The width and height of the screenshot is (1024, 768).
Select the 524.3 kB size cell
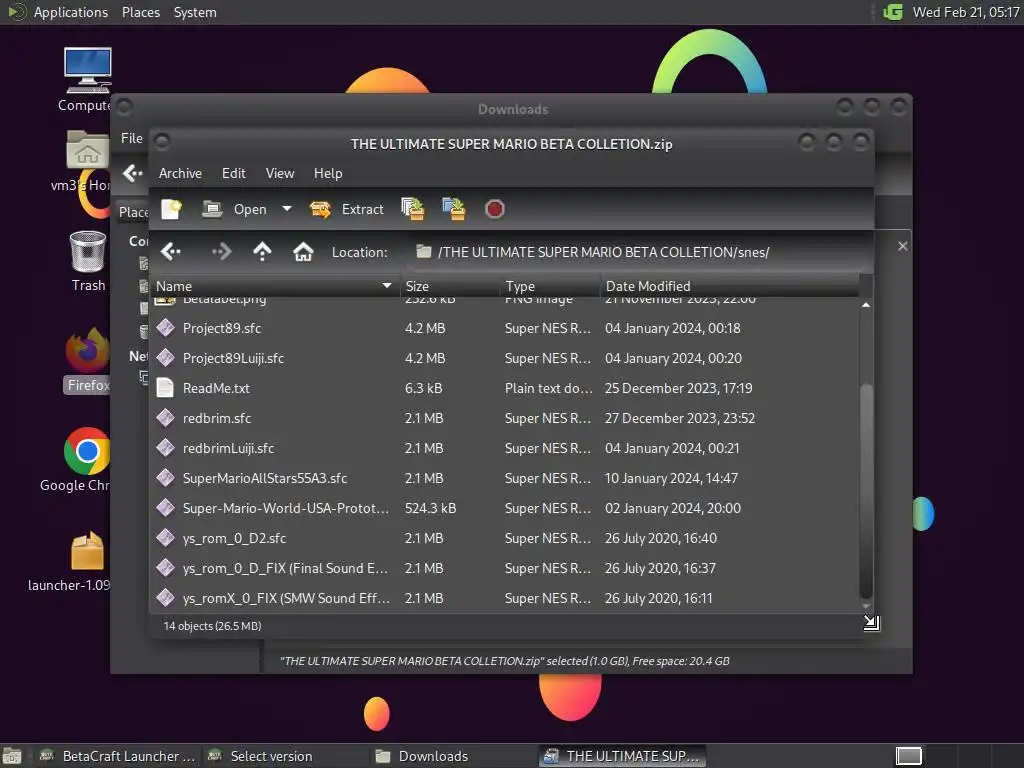(x=430, y=508)
